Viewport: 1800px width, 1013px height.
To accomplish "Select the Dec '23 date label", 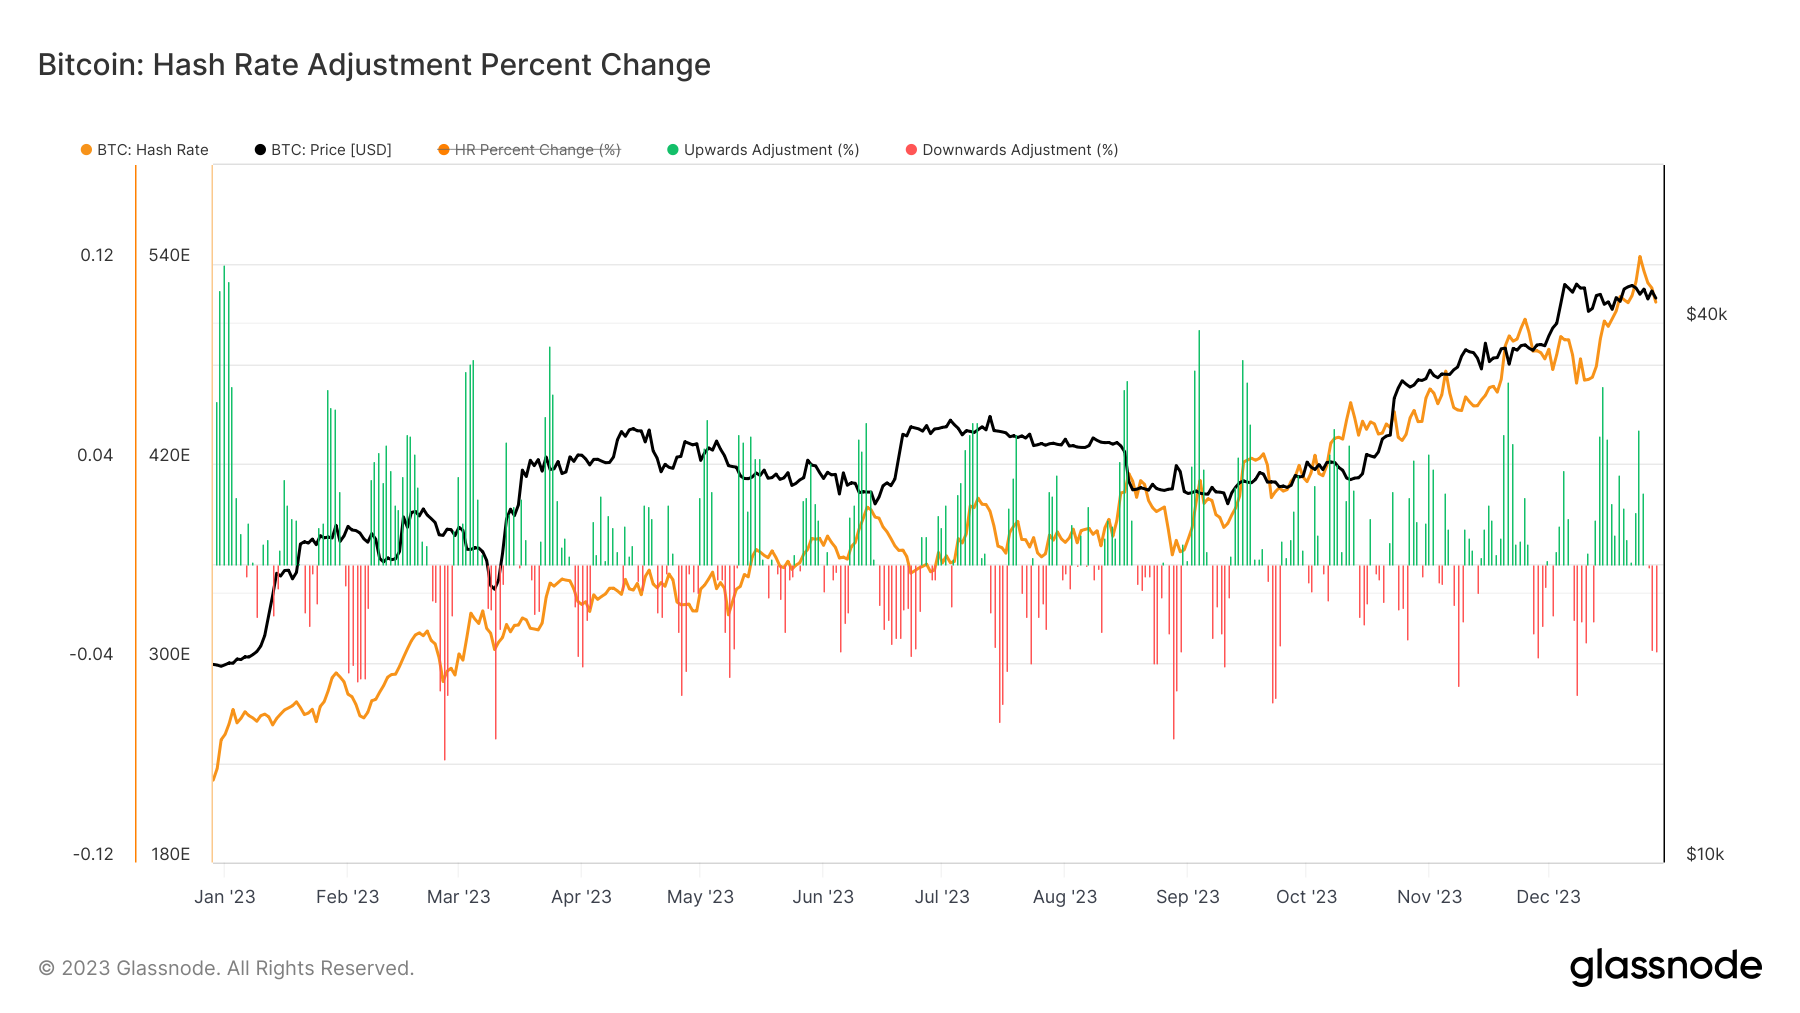I will coord(1548,897).
